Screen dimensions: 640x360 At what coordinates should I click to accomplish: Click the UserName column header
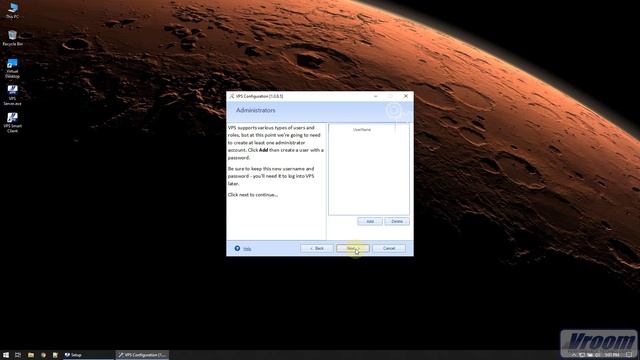click(x=362, y=129)
